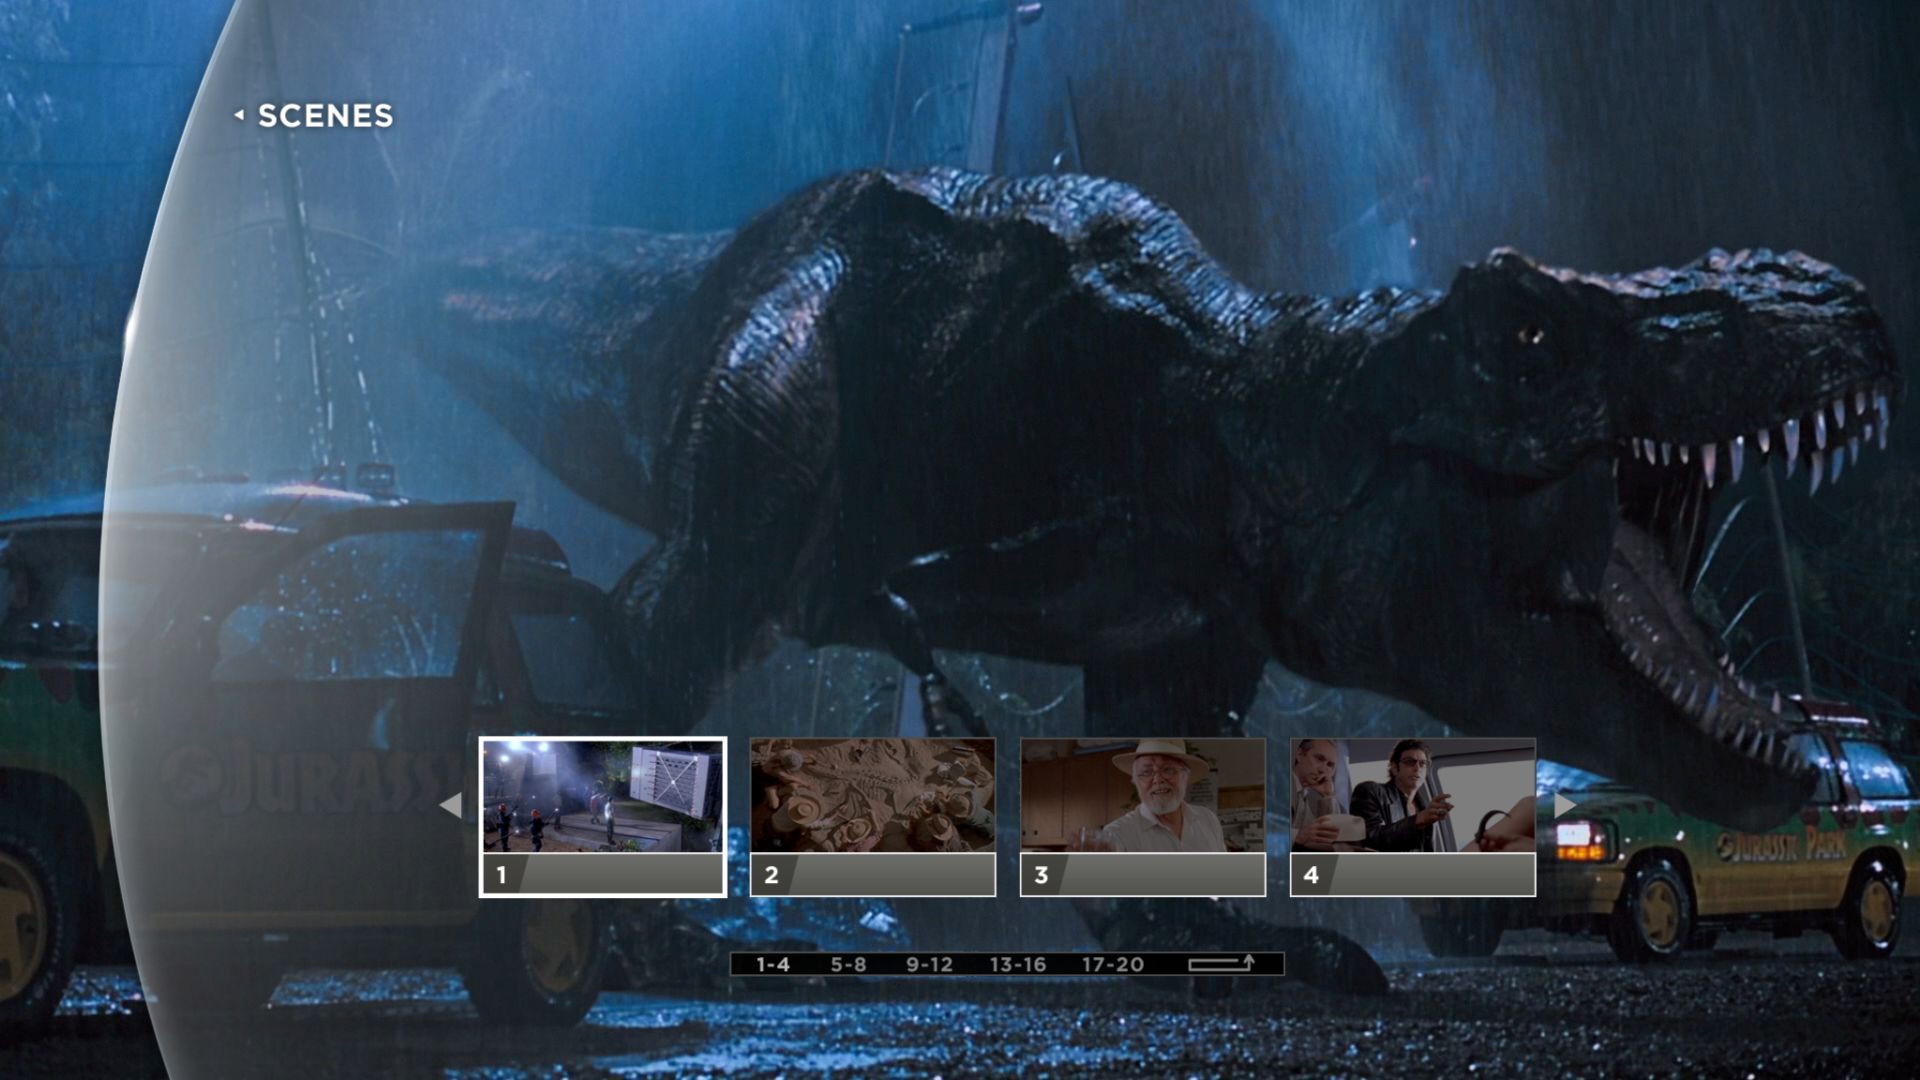Choose scene 4 helicopter interior thumbnail
Viewport: 1920px width, 1080px height.
[1413, 817]
